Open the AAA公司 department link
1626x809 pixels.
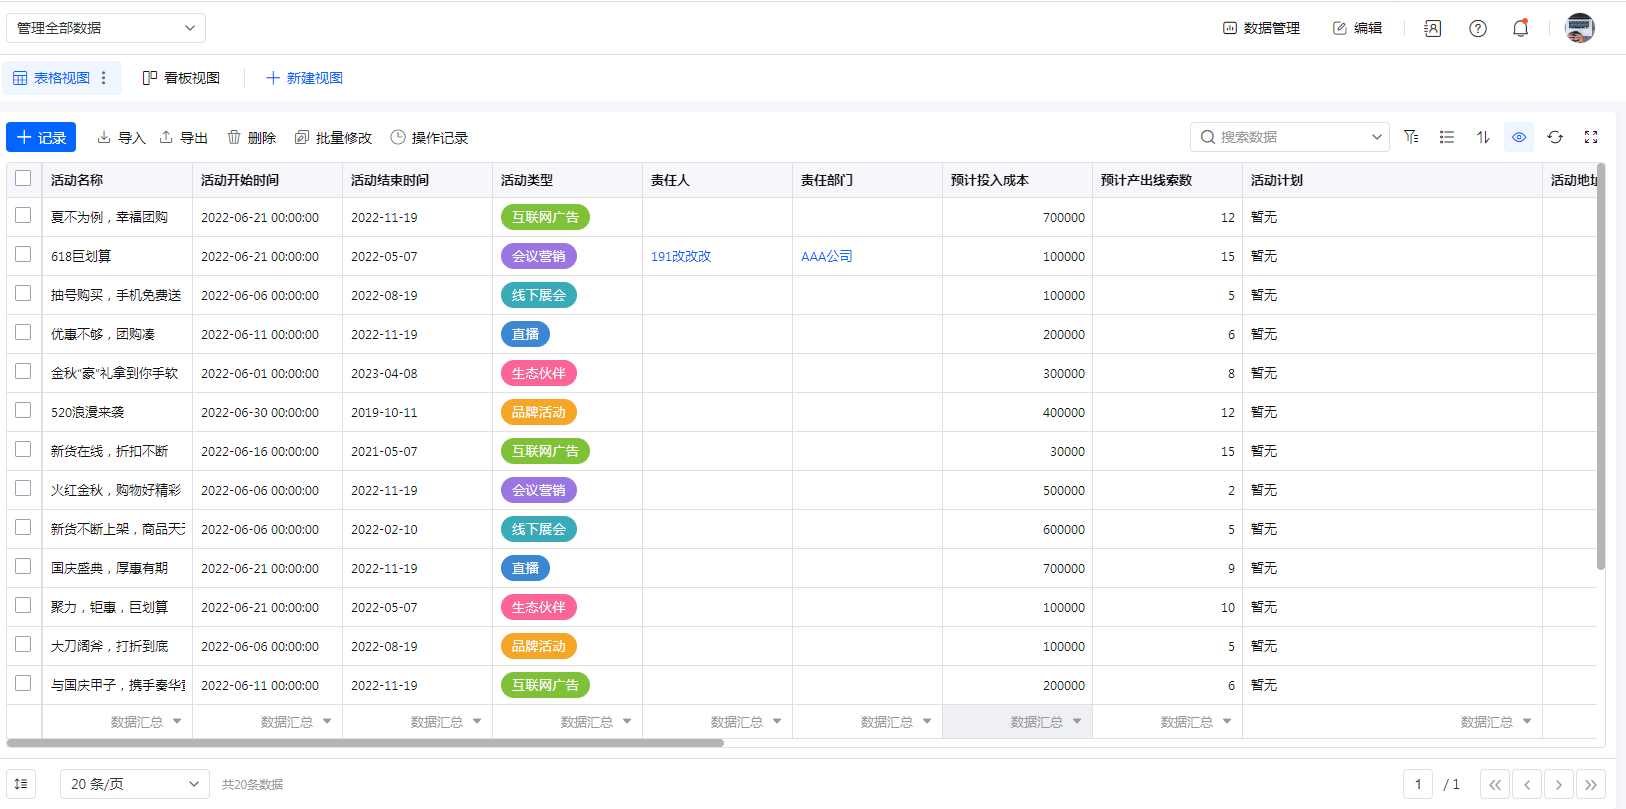(827, 256)
